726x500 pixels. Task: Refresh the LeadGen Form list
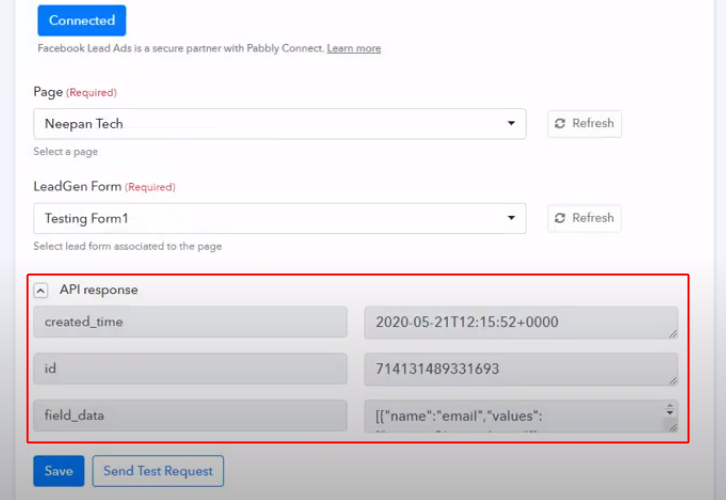pos(584,218)
